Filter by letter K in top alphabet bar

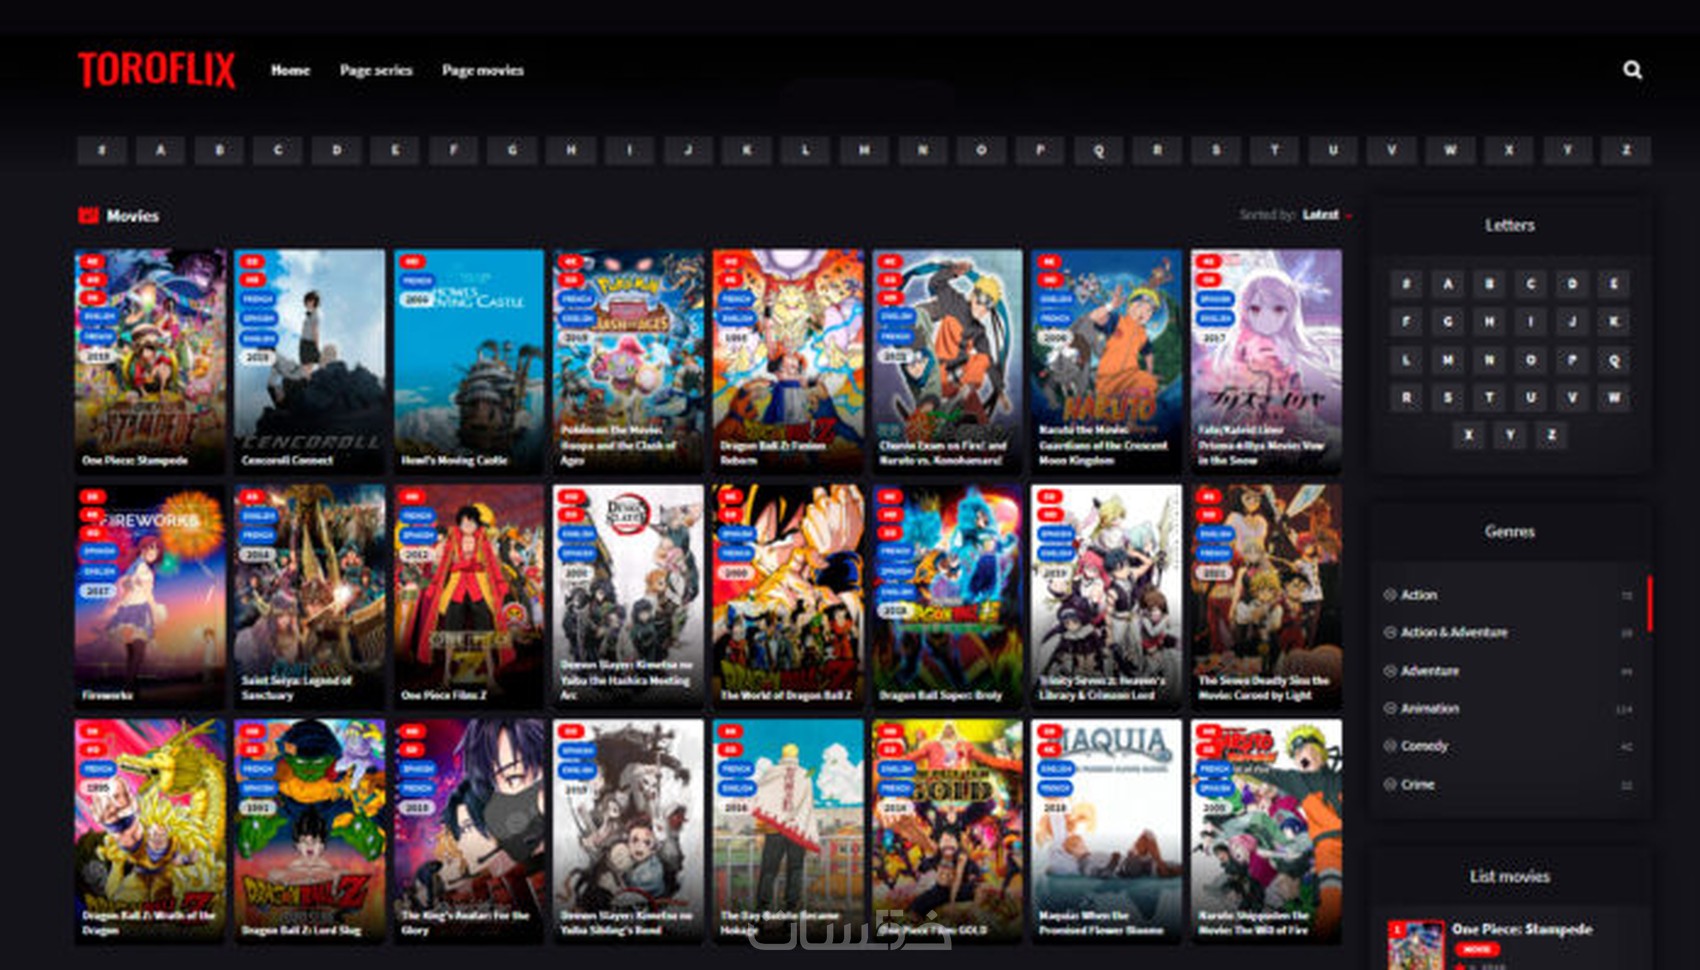[x=747, y=150]
